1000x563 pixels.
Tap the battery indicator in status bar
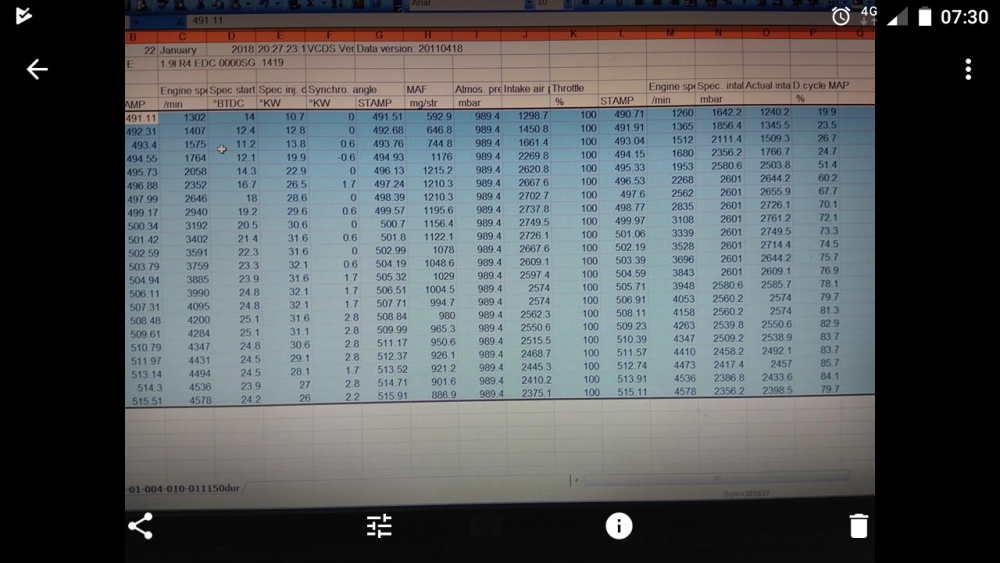click(924, 16)
